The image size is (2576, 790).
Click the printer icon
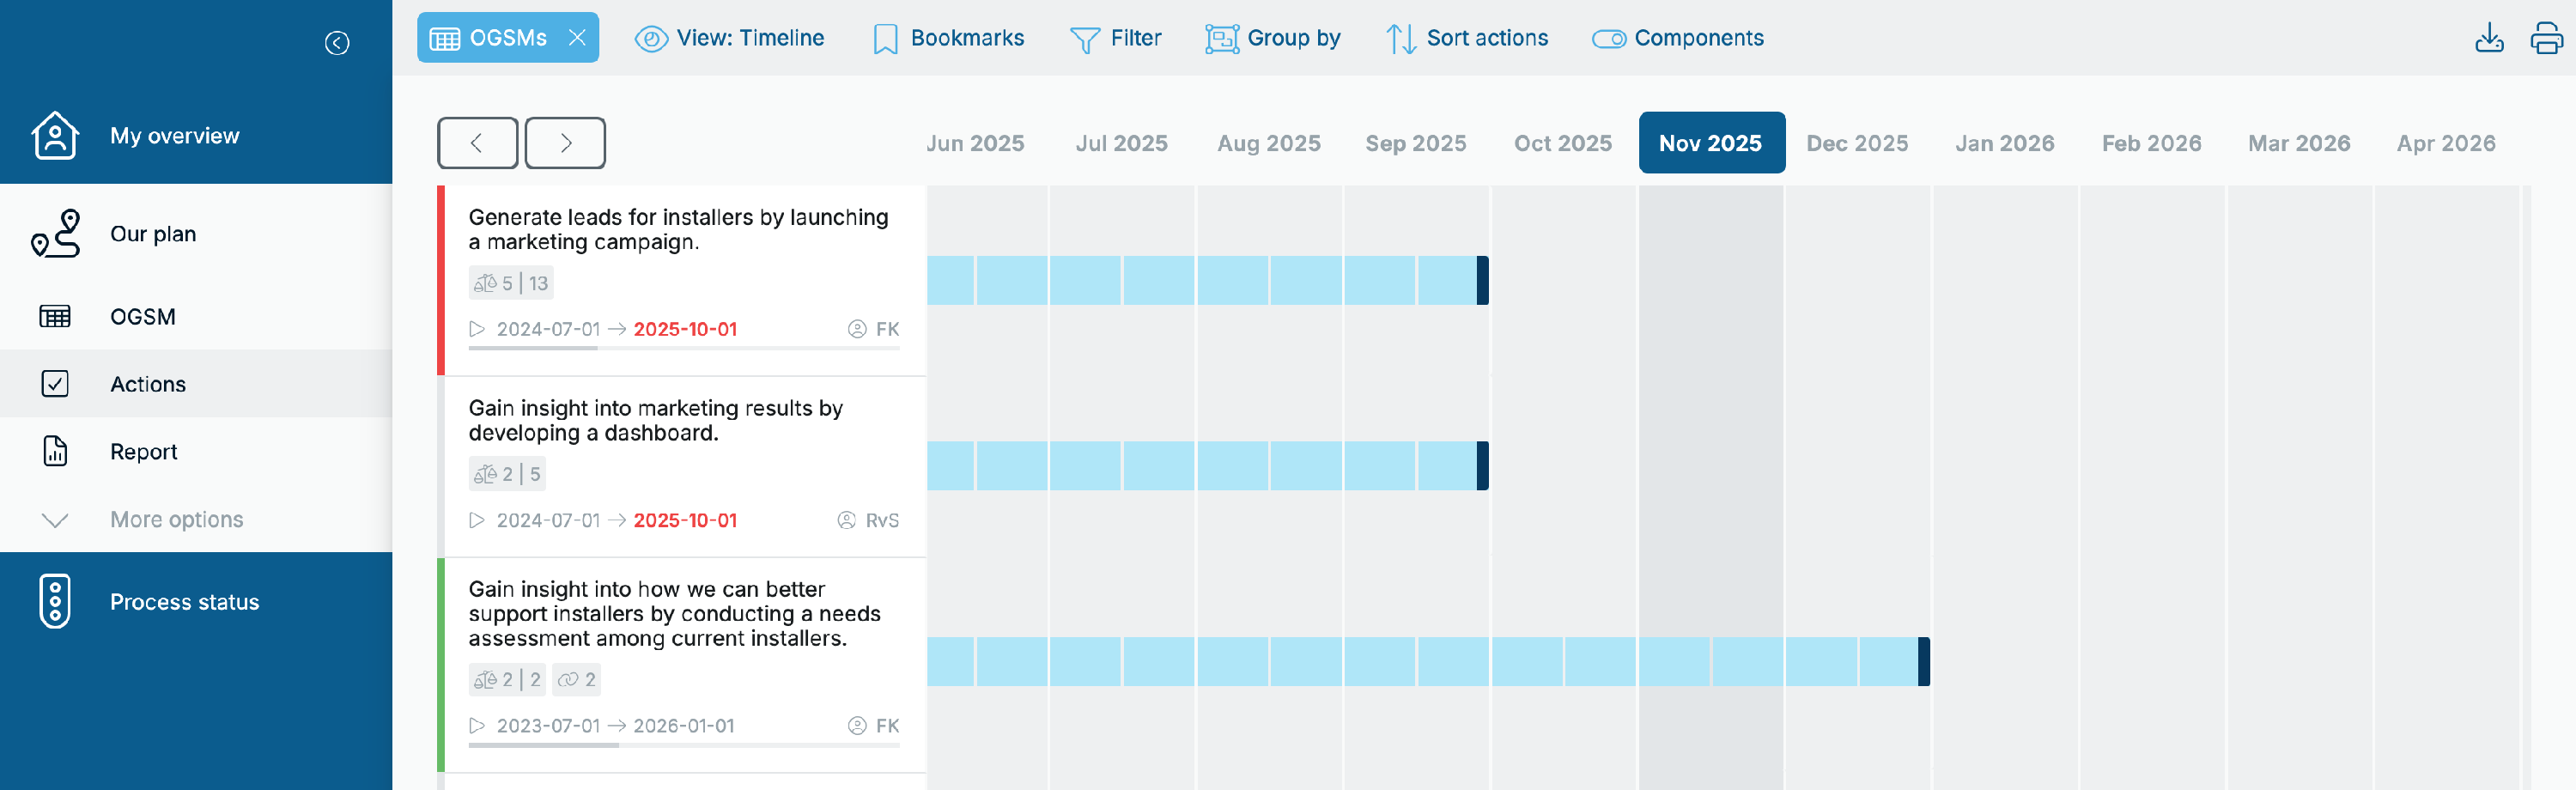coord(2546,38)
